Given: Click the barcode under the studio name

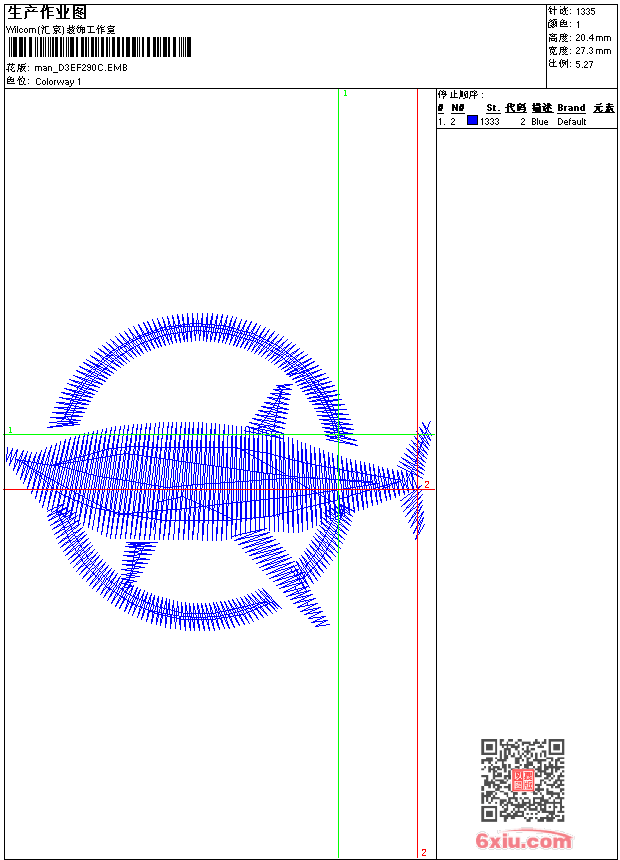Looking at the screenshot, I should pyautogui.click(x=99, y=47).
